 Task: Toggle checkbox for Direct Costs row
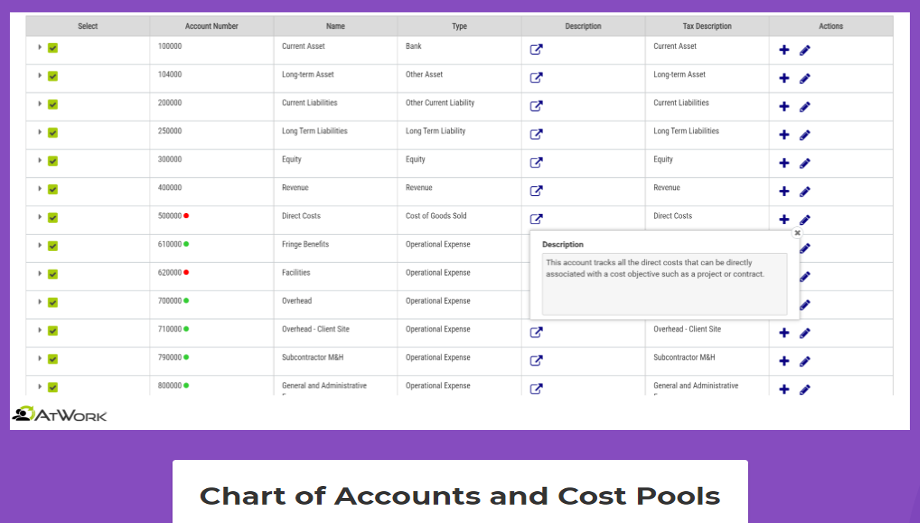pos(53,217)
